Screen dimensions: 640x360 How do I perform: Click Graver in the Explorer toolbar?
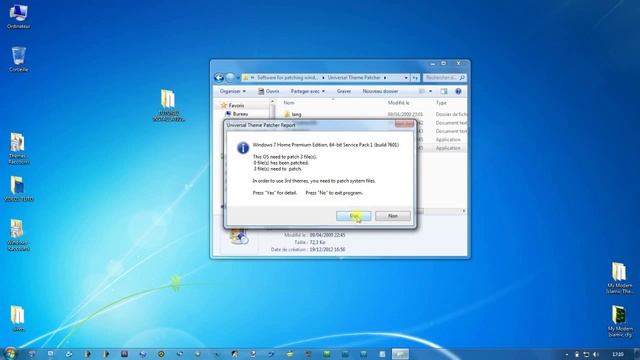(x=344, y=91)
